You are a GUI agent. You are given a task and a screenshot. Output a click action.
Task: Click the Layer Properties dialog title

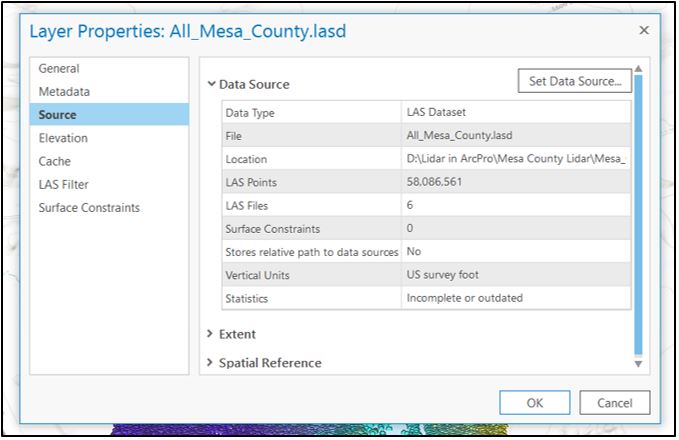coord(188,31)
